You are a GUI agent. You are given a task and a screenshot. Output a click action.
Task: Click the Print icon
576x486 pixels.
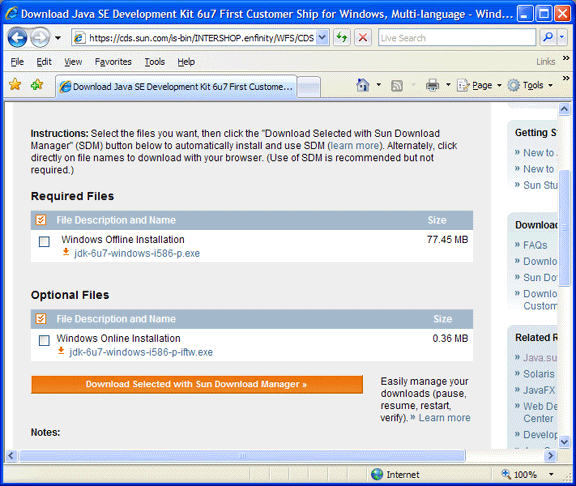[x=432, y=85]
